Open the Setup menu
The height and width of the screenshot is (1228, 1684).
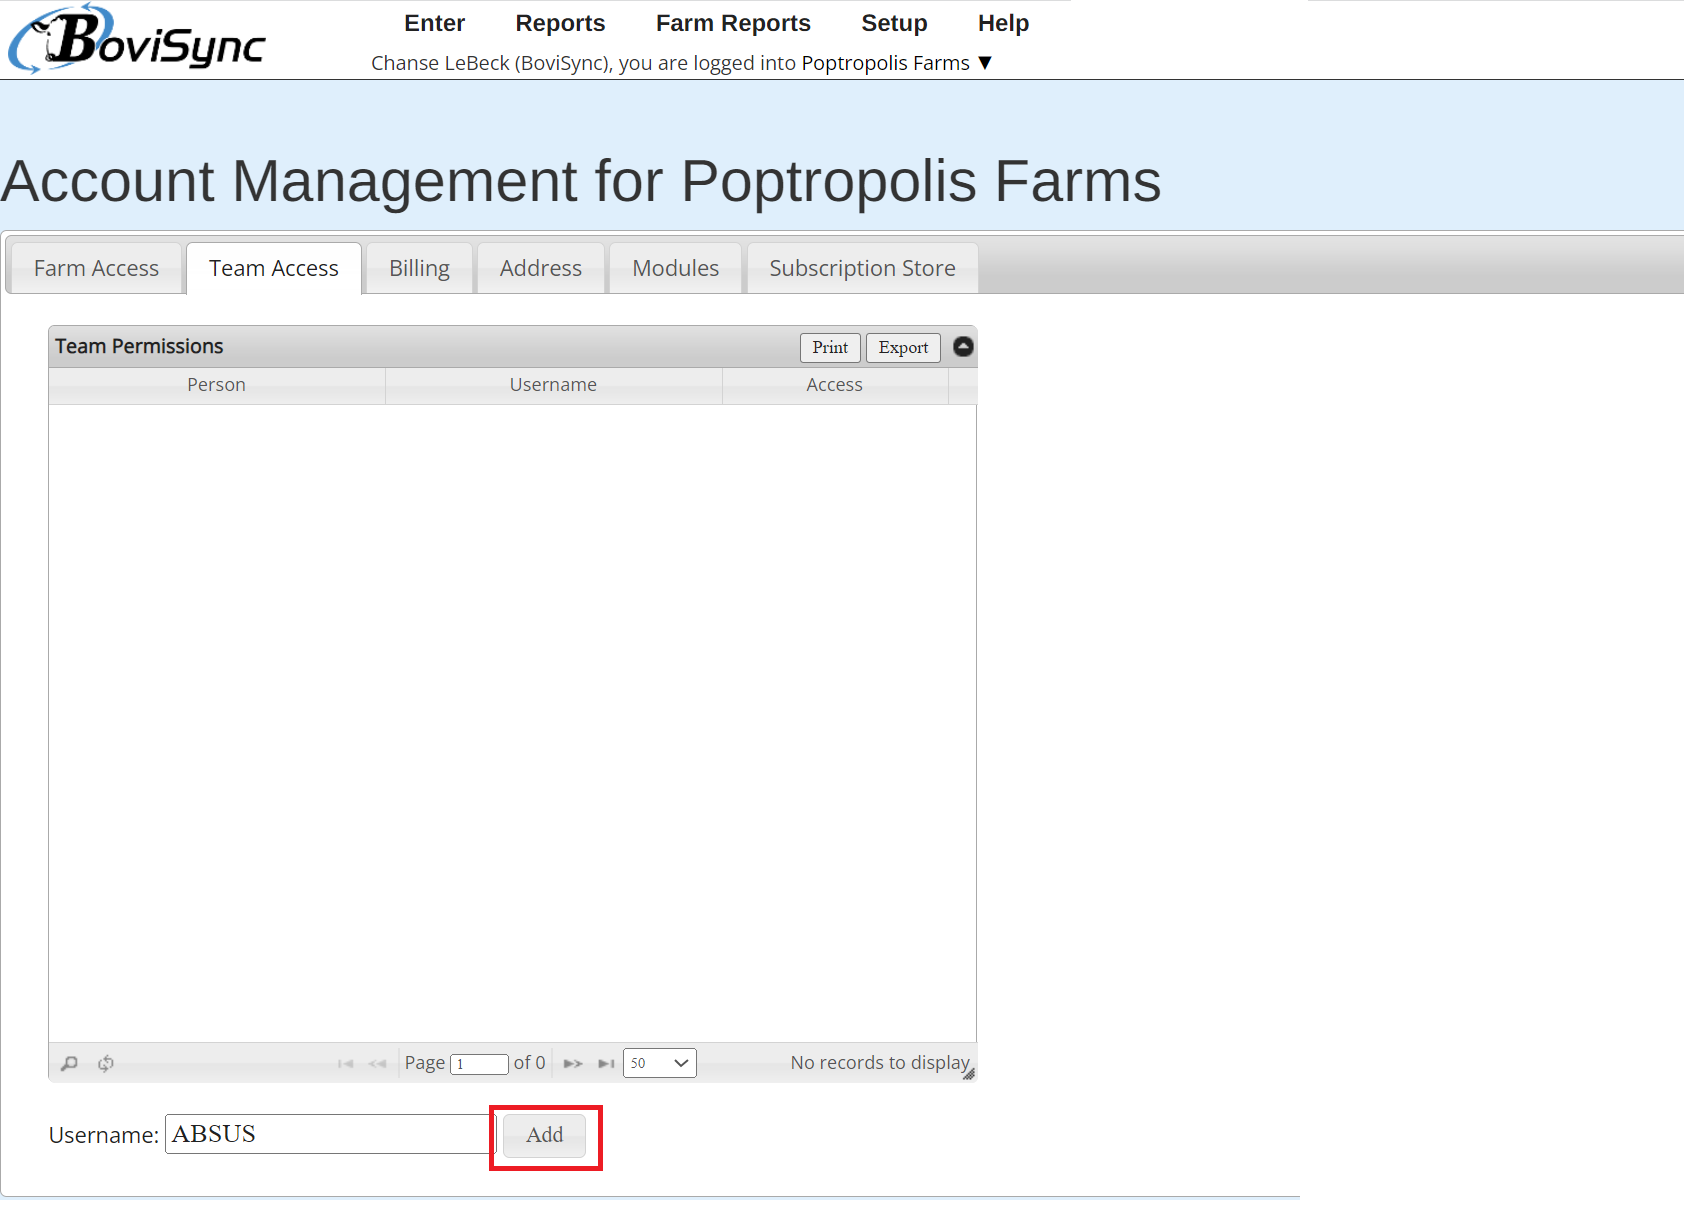(x=895, y=23)
